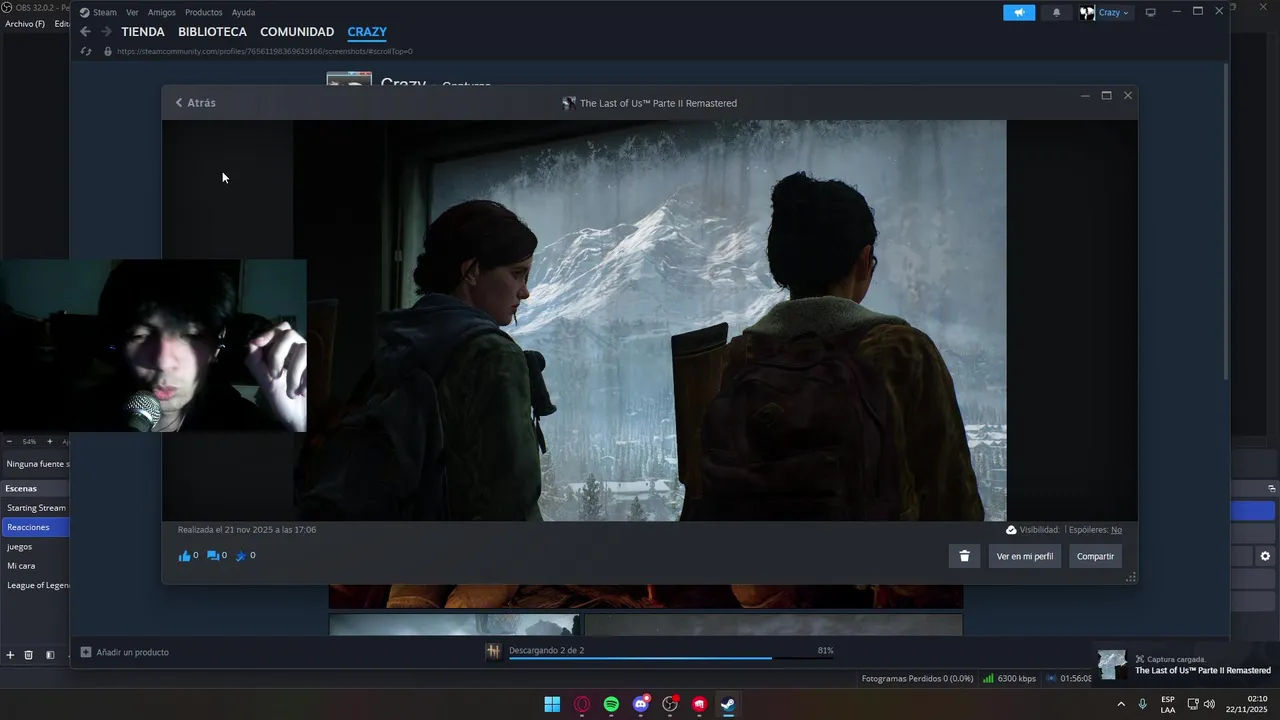Delete screenshot with trash button
This screenshot has height=720, width=1280.
click(964, 556)
